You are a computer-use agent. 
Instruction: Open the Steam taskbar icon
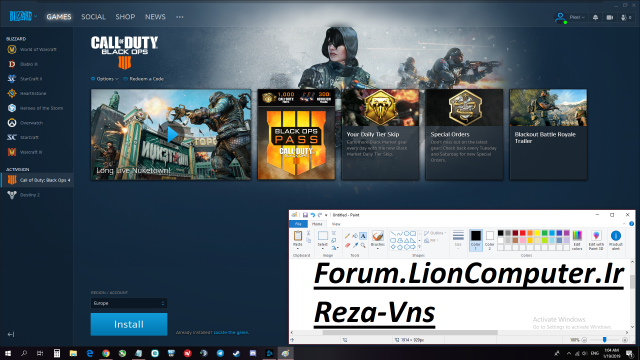236,353
